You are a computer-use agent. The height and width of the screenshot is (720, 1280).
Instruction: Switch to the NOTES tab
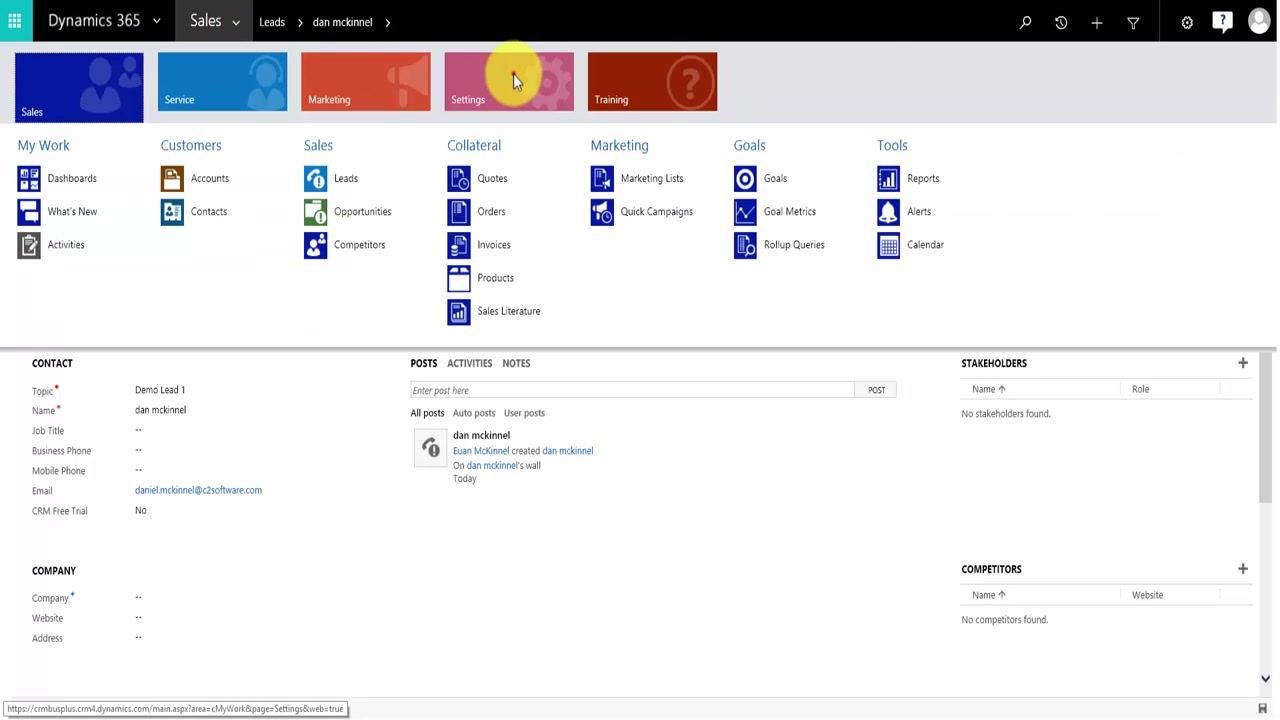click(x=516, y=363)
